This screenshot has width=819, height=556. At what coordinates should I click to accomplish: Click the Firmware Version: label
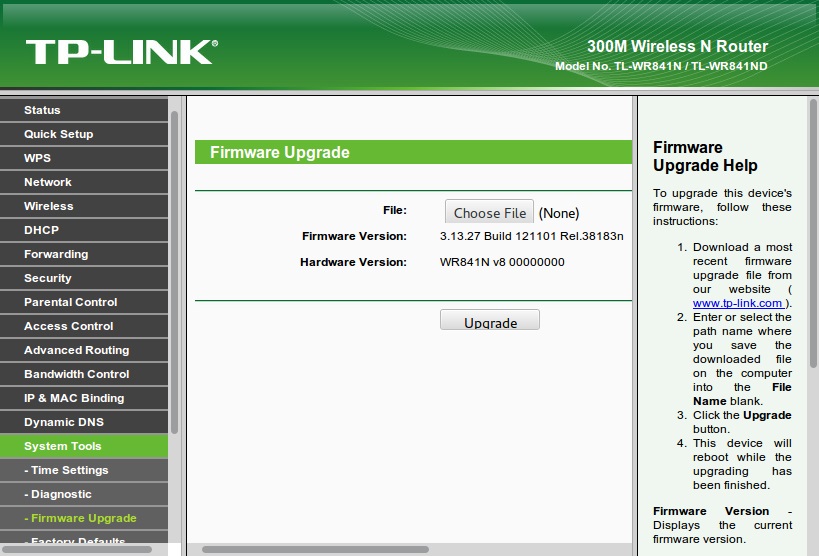click(x=354, y=236)
